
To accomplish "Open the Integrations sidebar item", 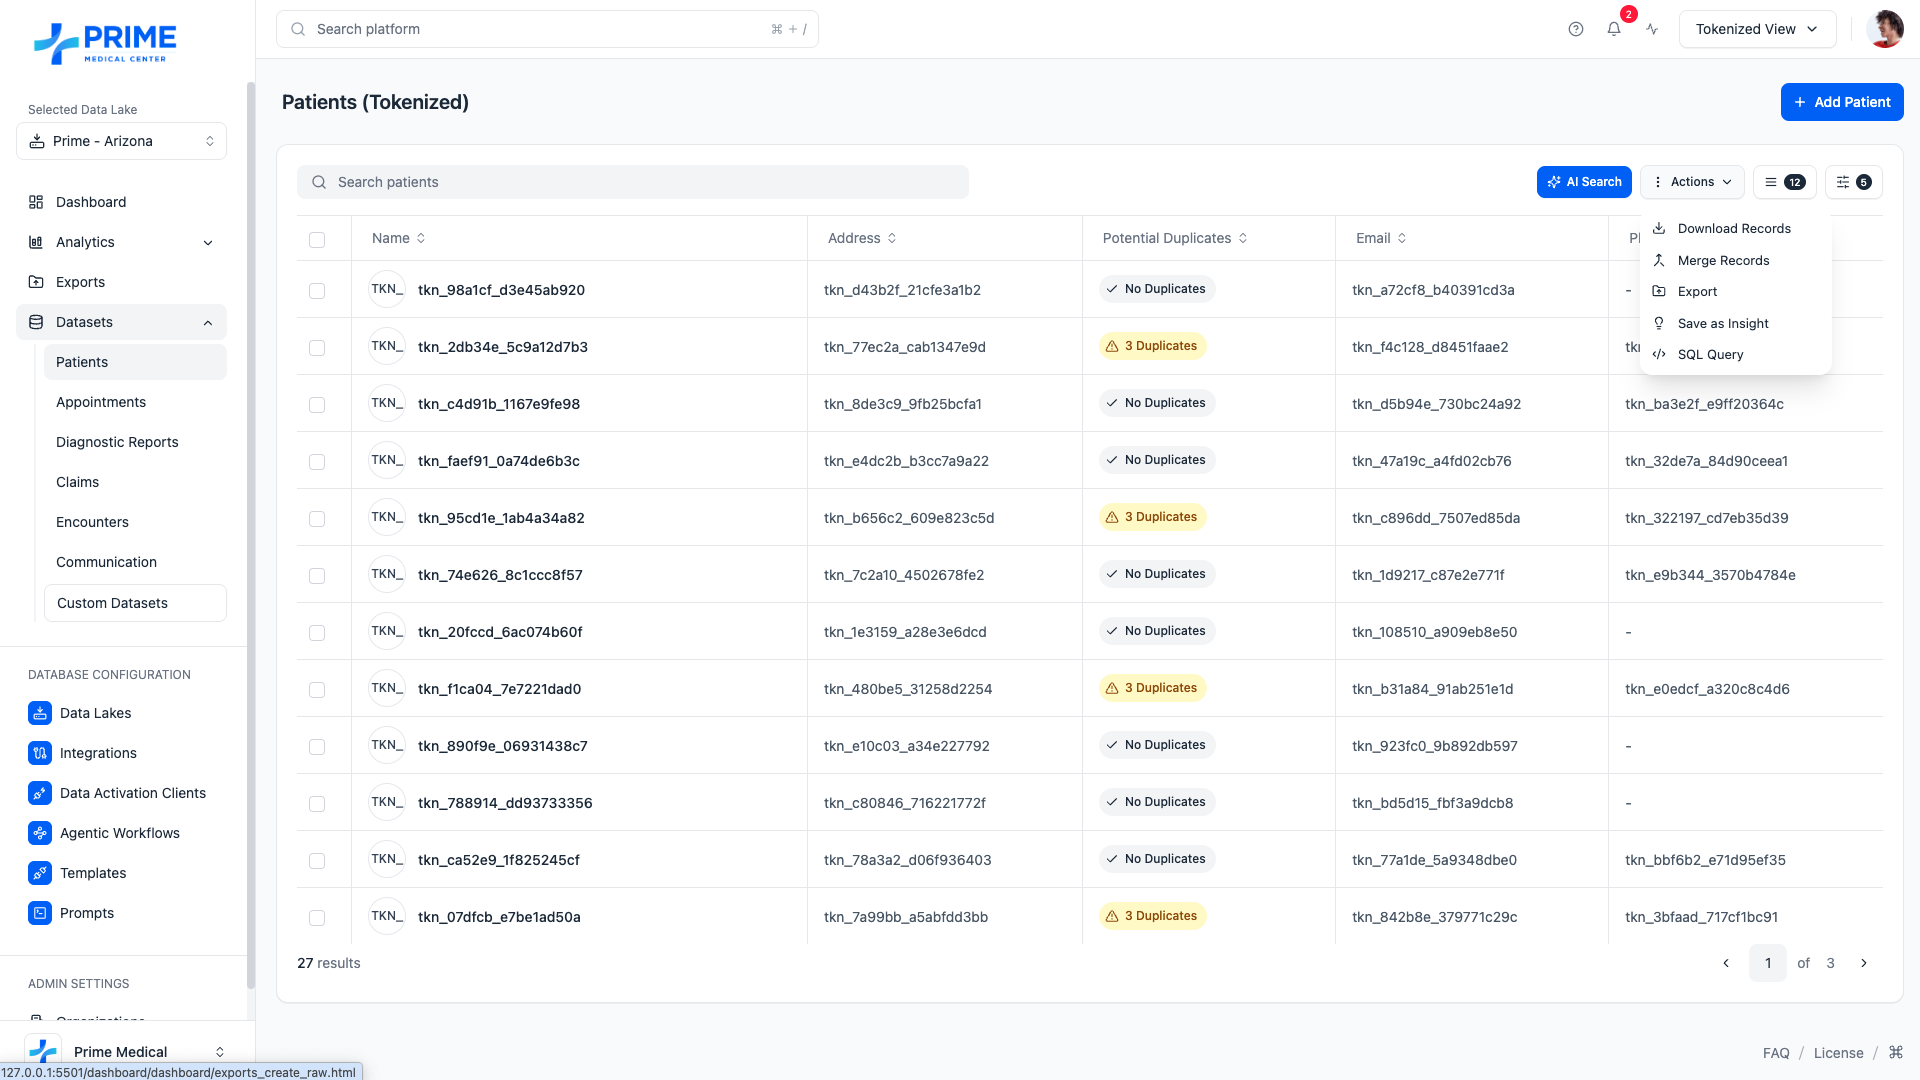I will (98, 753).
